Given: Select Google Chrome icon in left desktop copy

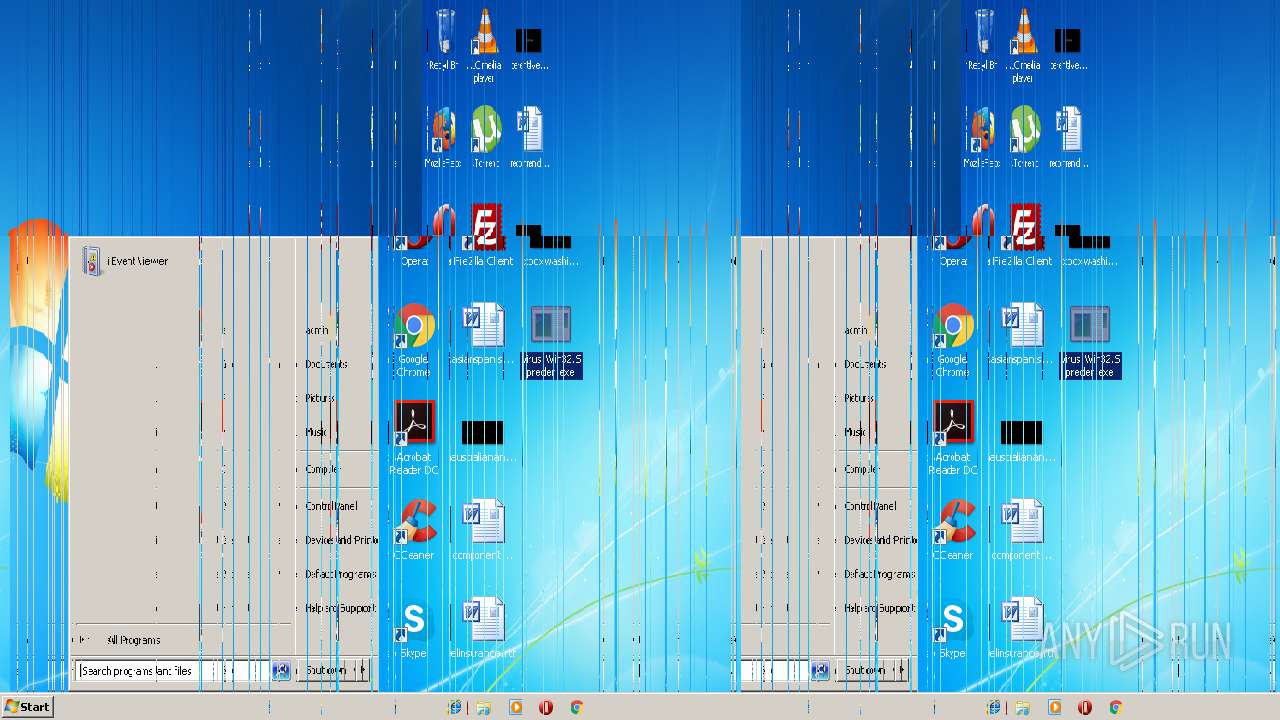Looking at the screenshot, I should coord(414,340).
